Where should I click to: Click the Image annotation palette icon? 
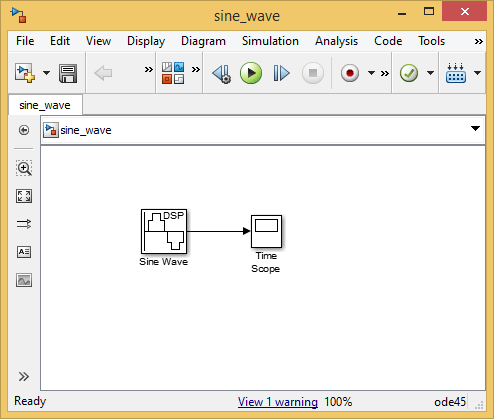point(24,280)
